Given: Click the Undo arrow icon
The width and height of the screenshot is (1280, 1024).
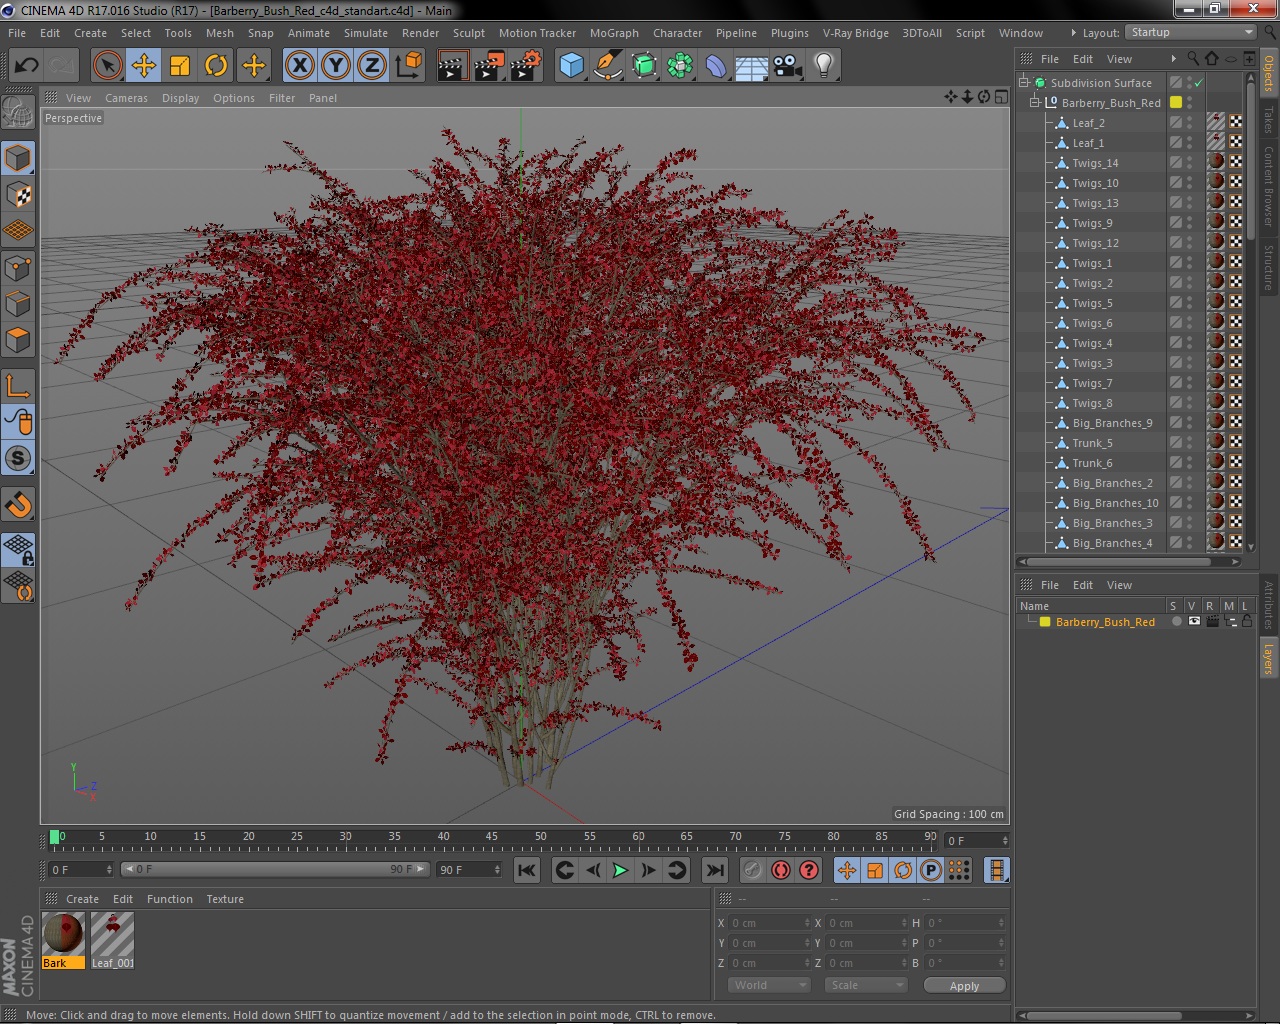Looking at the screenshot, I should (x=26, y=66).
